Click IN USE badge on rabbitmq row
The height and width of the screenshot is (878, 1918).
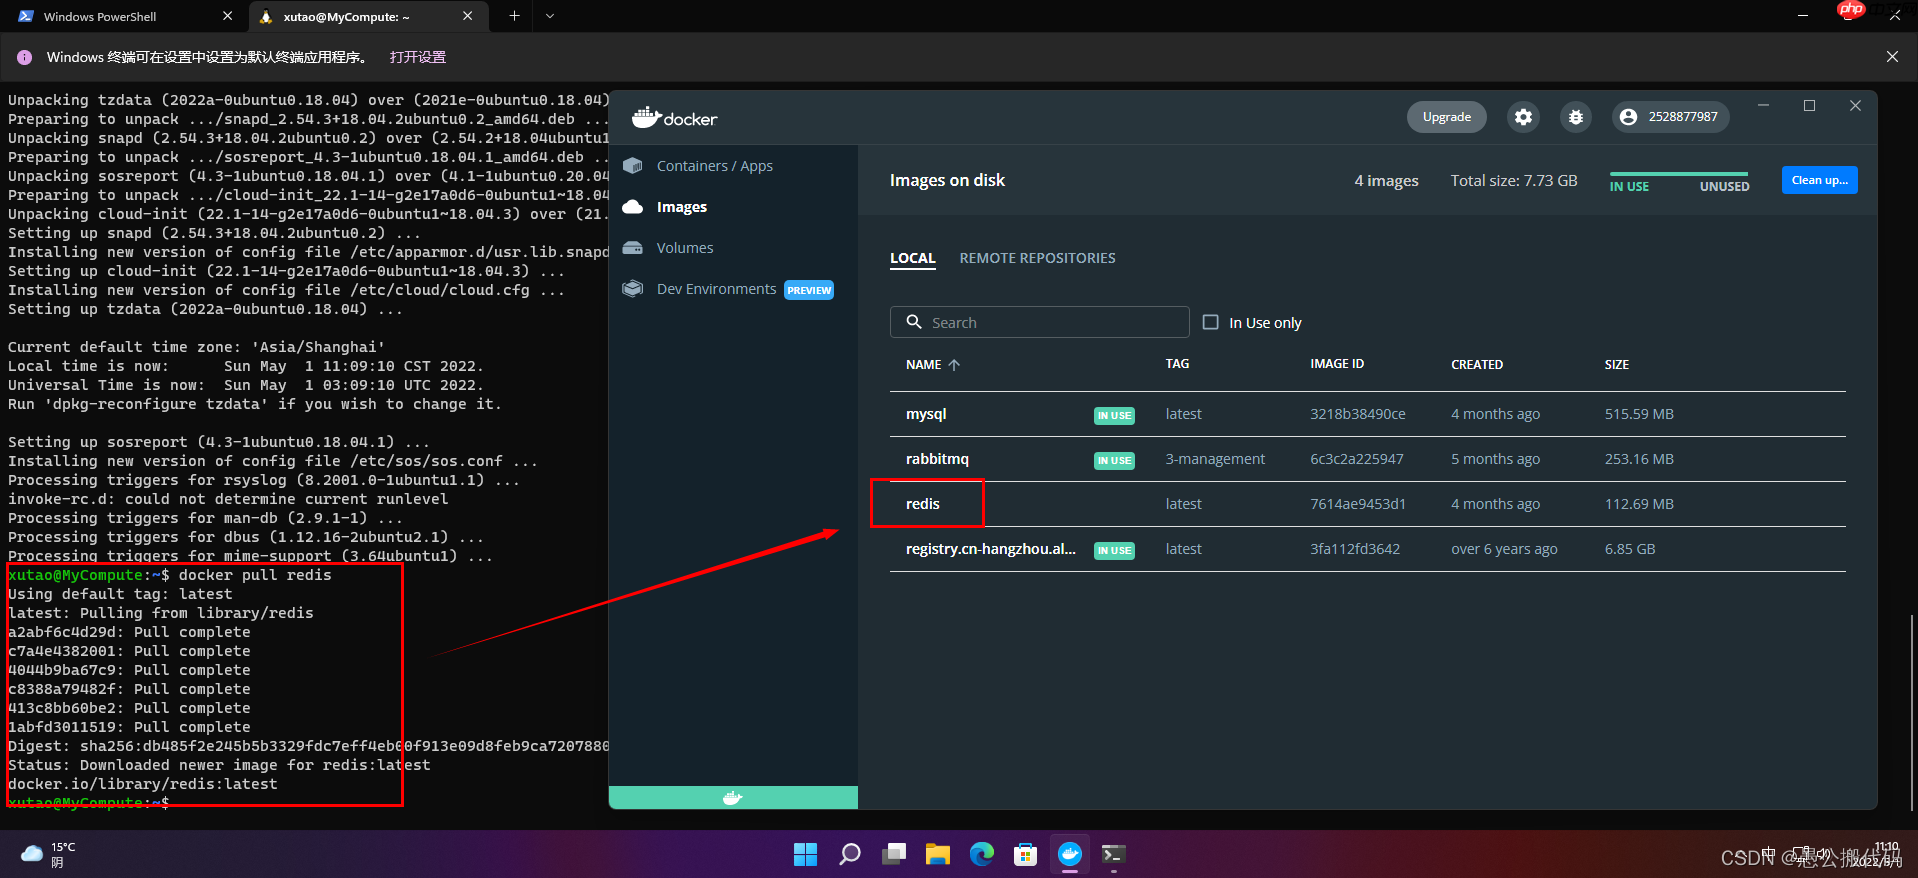click(x=1114, y=460)
